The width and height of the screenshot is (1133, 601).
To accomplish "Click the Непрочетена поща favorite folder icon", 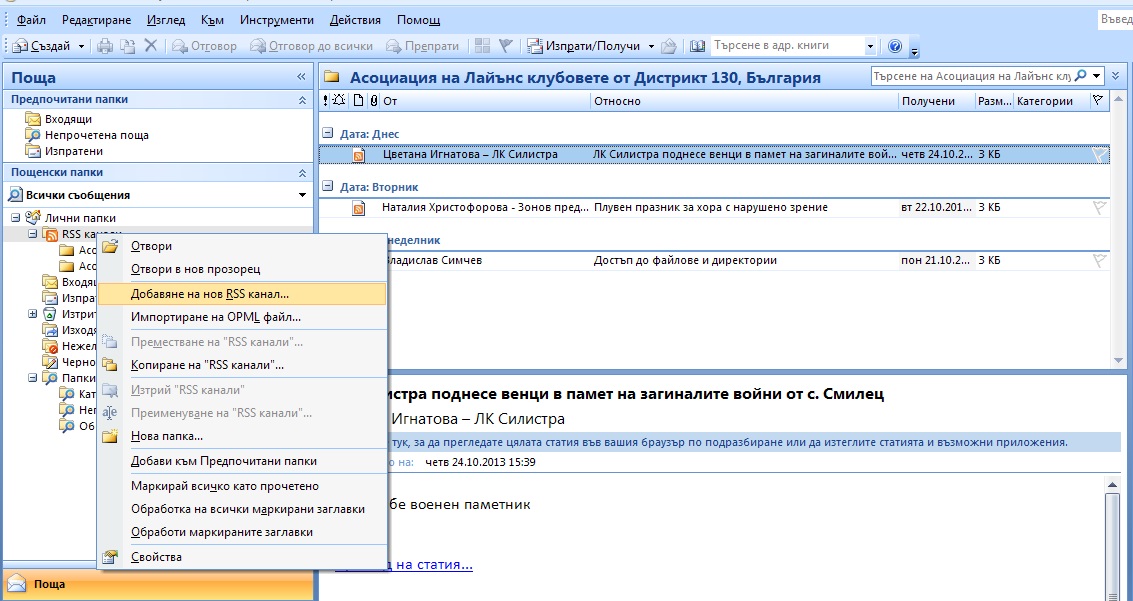I will pos(34,135).
